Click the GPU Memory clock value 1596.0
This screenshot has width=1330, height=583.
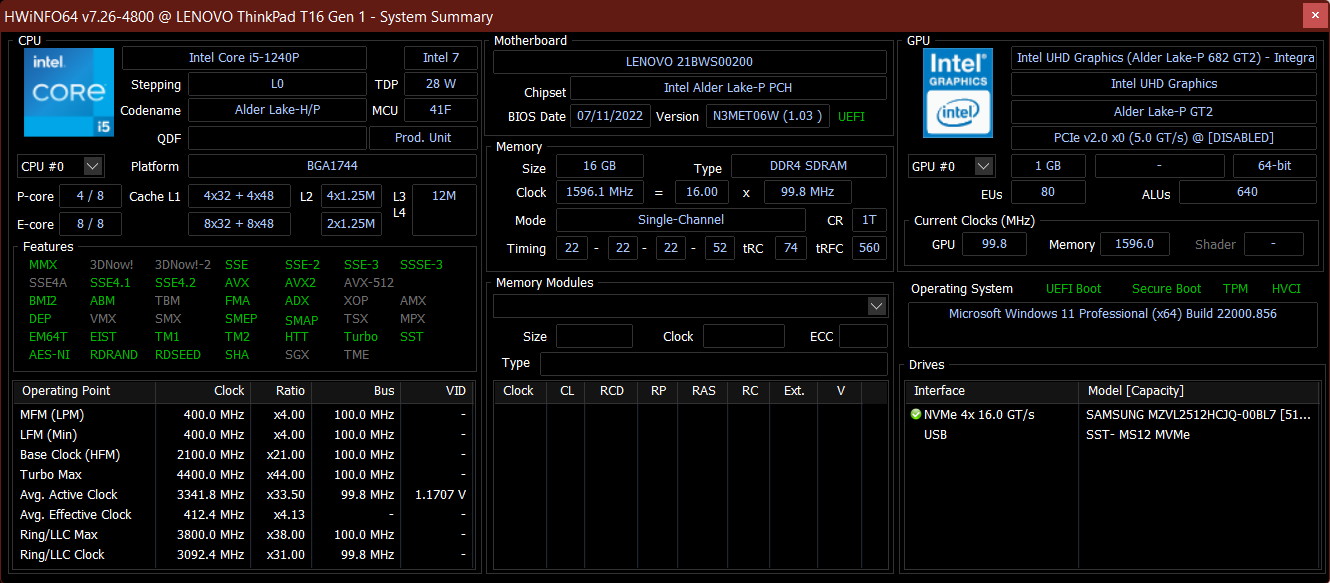[x=1134, y=244]
